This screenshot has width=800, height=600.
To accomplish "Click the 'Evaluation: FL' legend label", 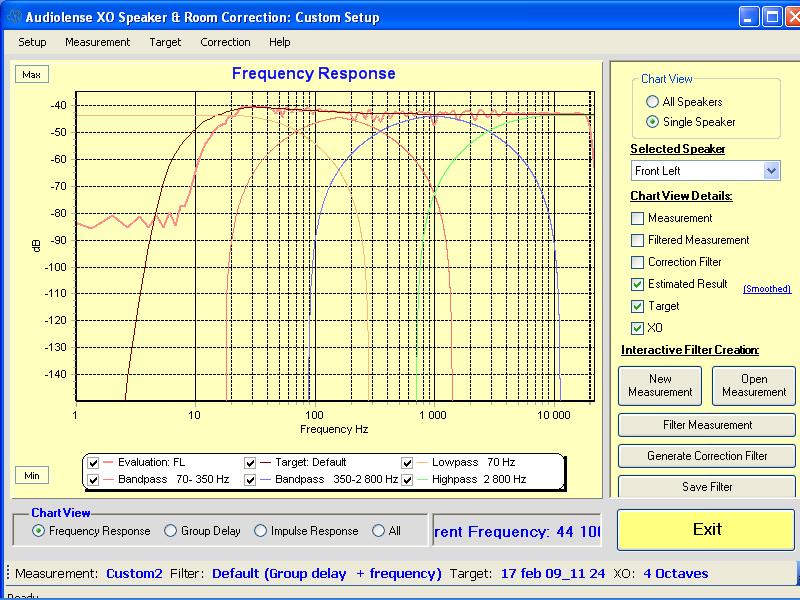I will 152,462.
